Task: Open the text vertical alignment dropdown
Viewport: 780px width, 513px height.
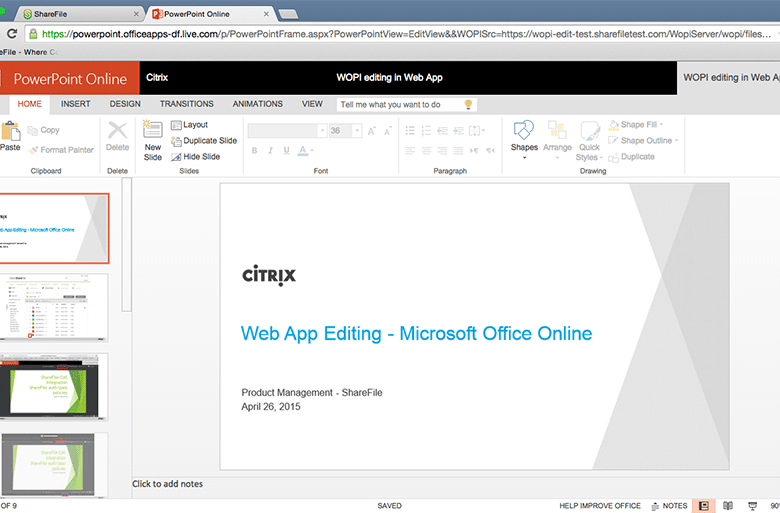Action: [477, 131]
